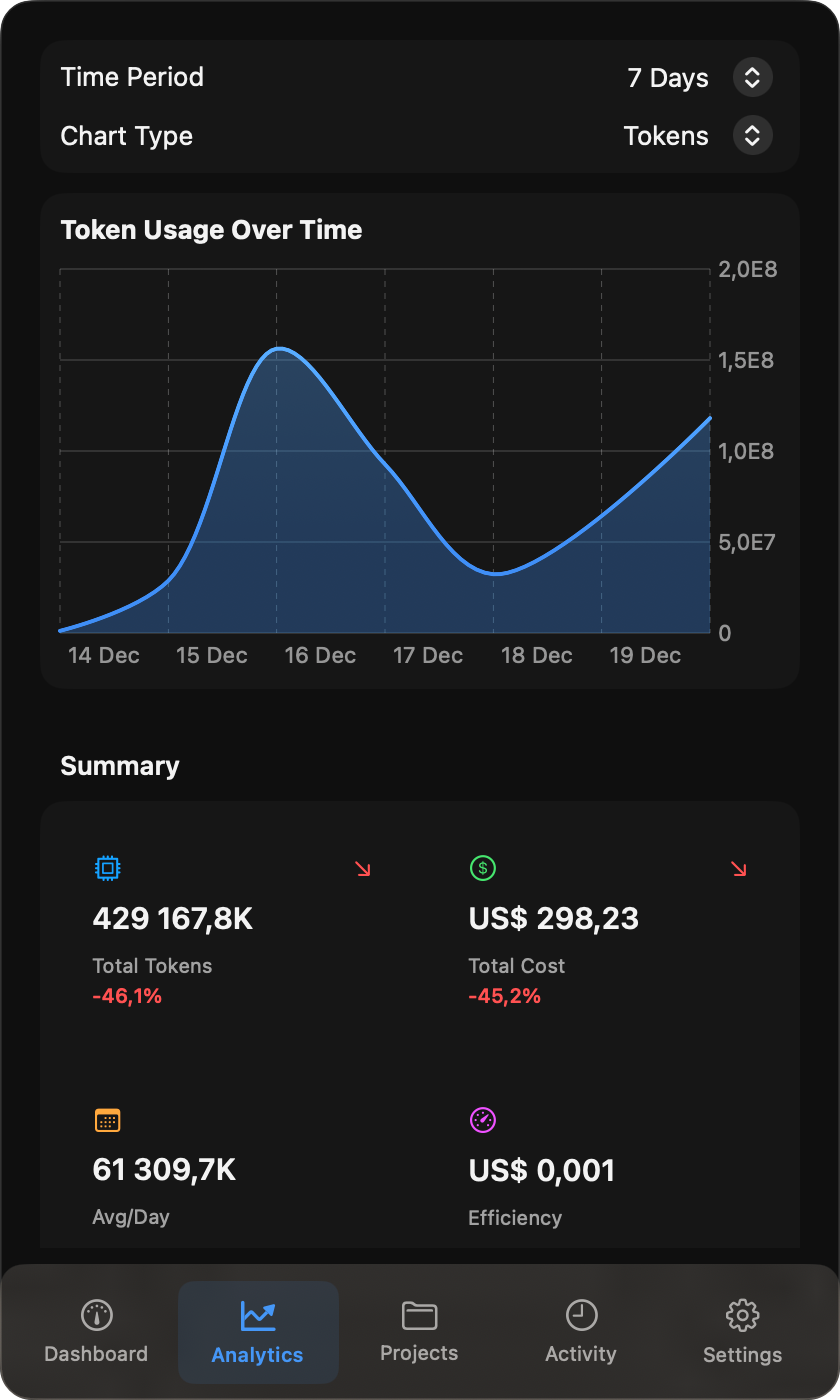Click the orange calendar icon above Avg/Day
This screenshot has height=1400, width=840.
(x=107, y=1120)
